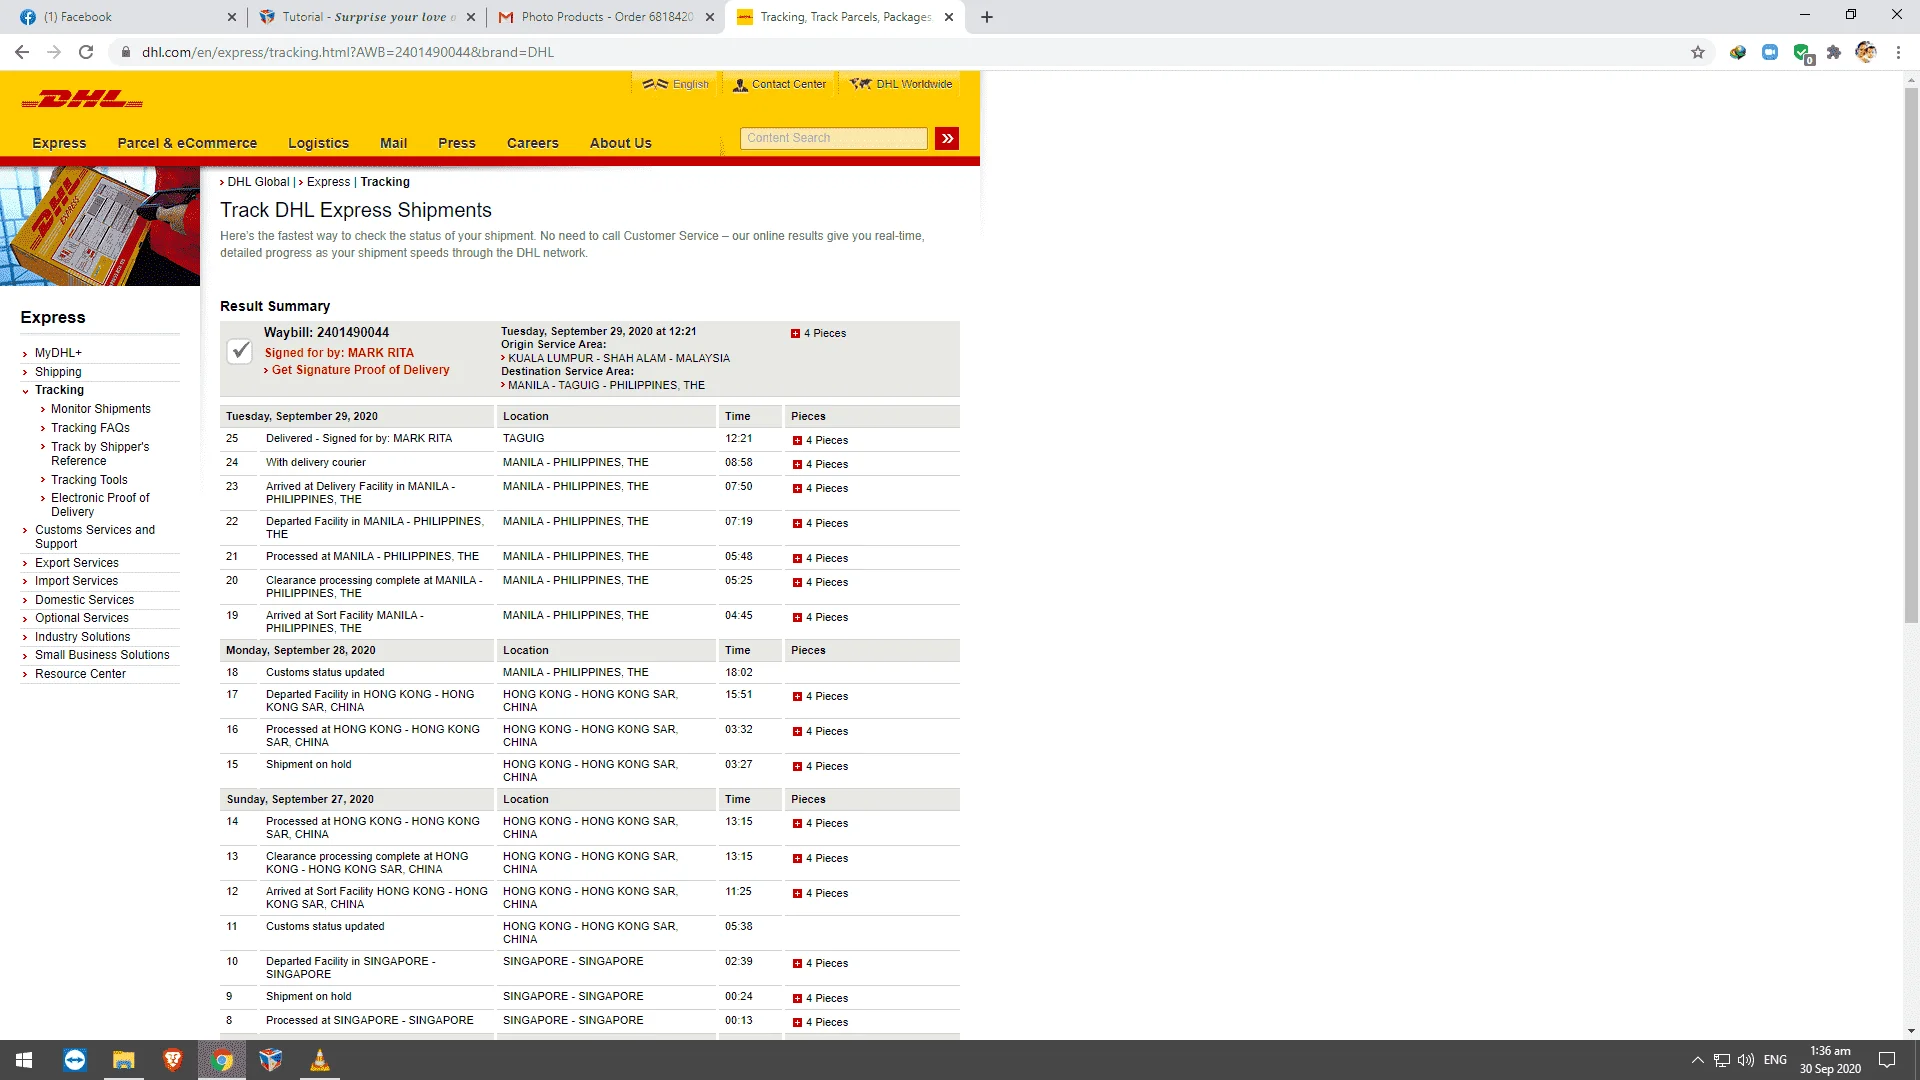1920x1080 pixels.
Task: Click the DHL logo
Action: click(x=82, y=99)
